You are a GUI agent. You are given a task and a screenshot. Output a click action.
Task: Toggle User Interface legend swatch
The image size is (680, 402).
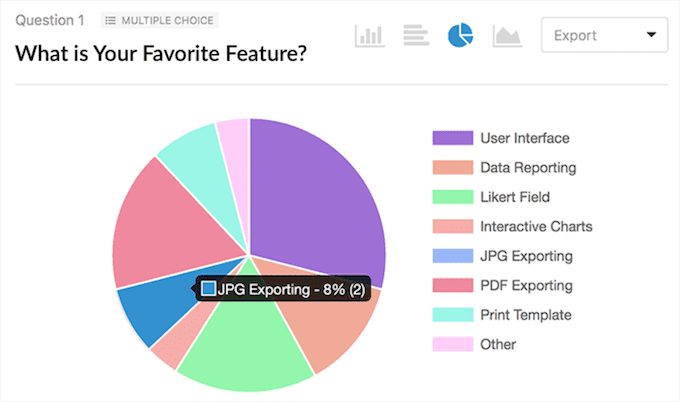453,138
